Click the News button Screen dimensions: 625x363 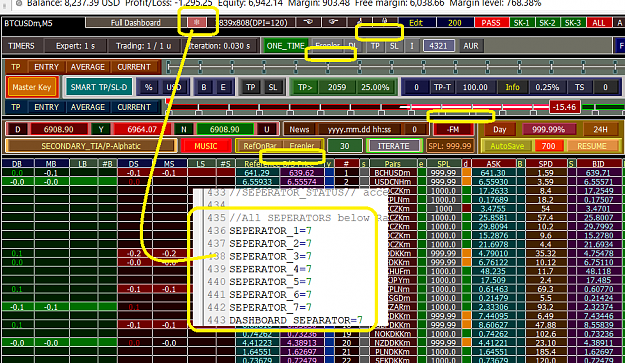(299, 130)
